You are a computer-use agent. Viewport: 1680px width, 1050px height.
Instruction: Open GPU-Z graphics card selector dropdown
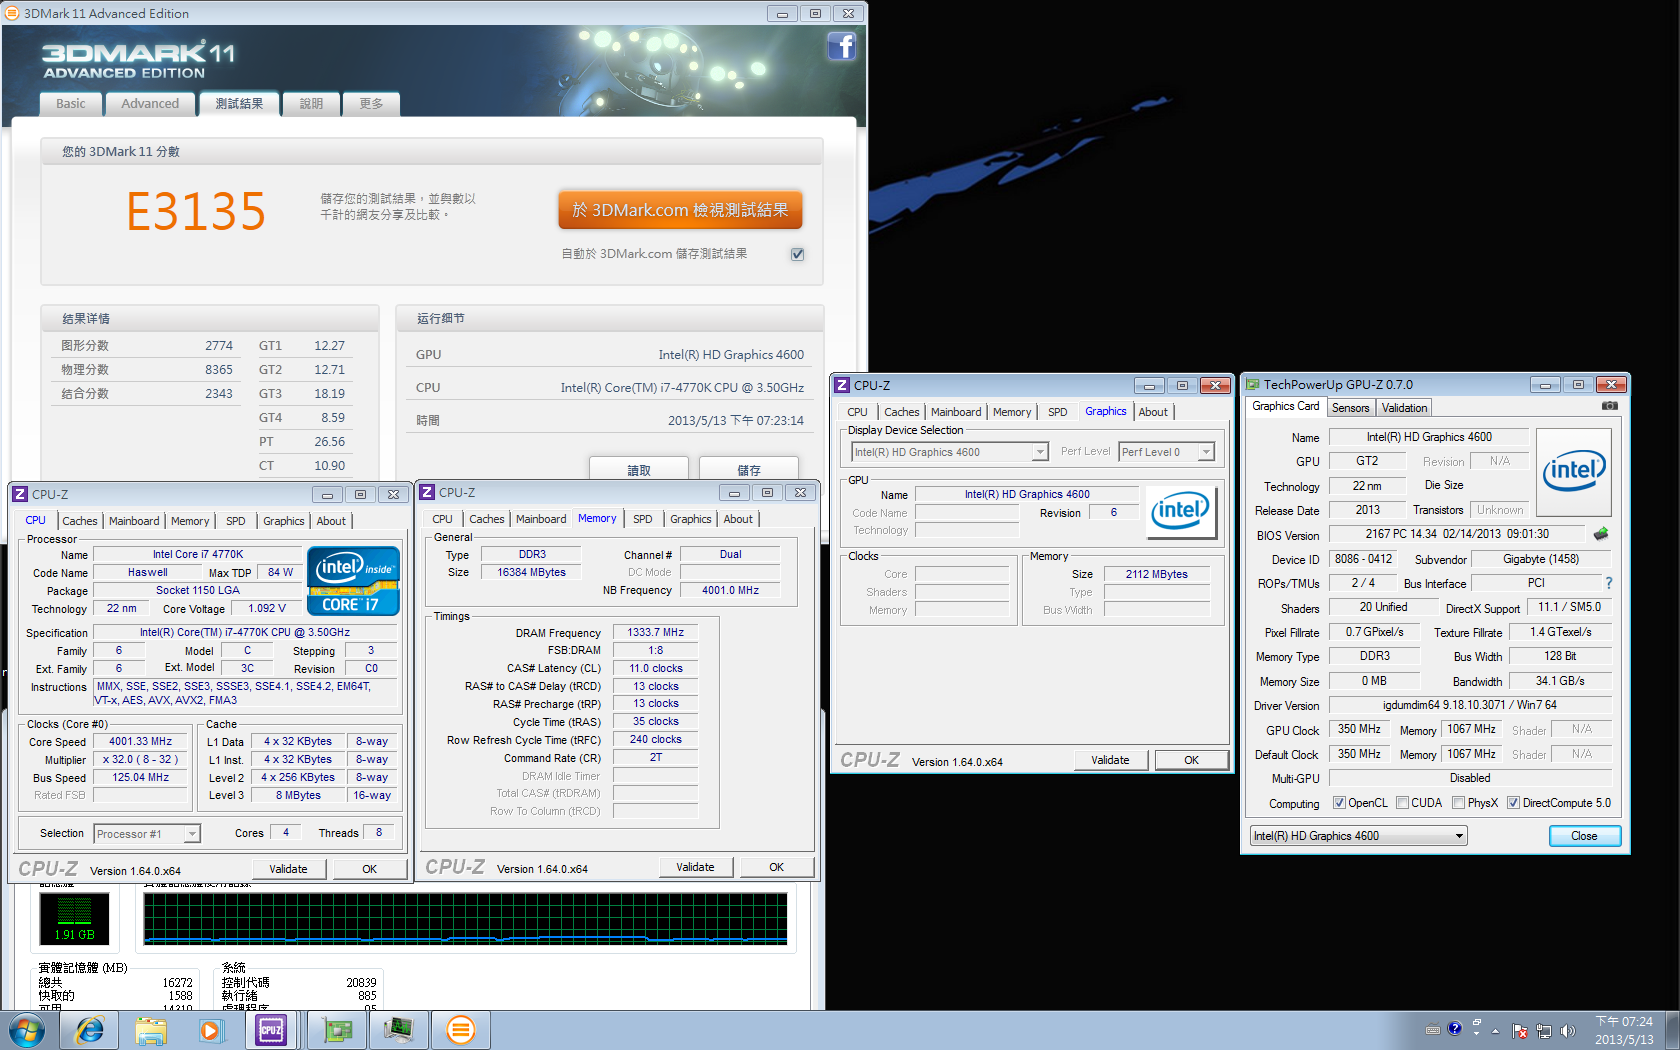pos(1358,836)
